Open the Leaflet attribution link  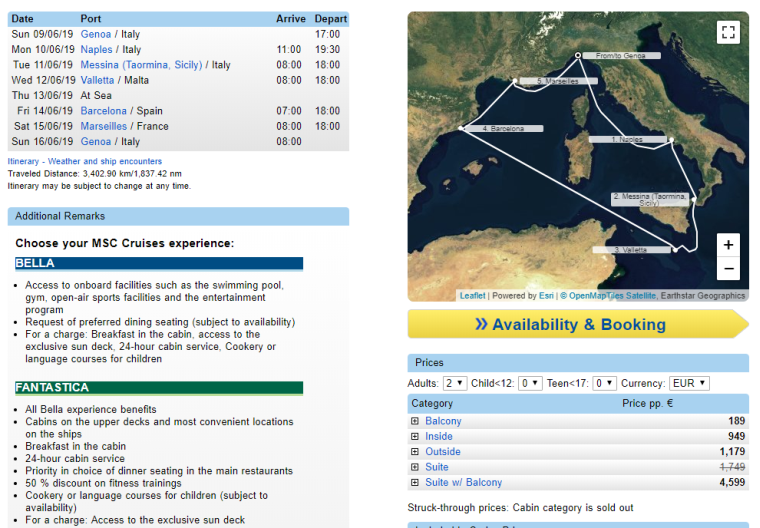tap(472, 296)
